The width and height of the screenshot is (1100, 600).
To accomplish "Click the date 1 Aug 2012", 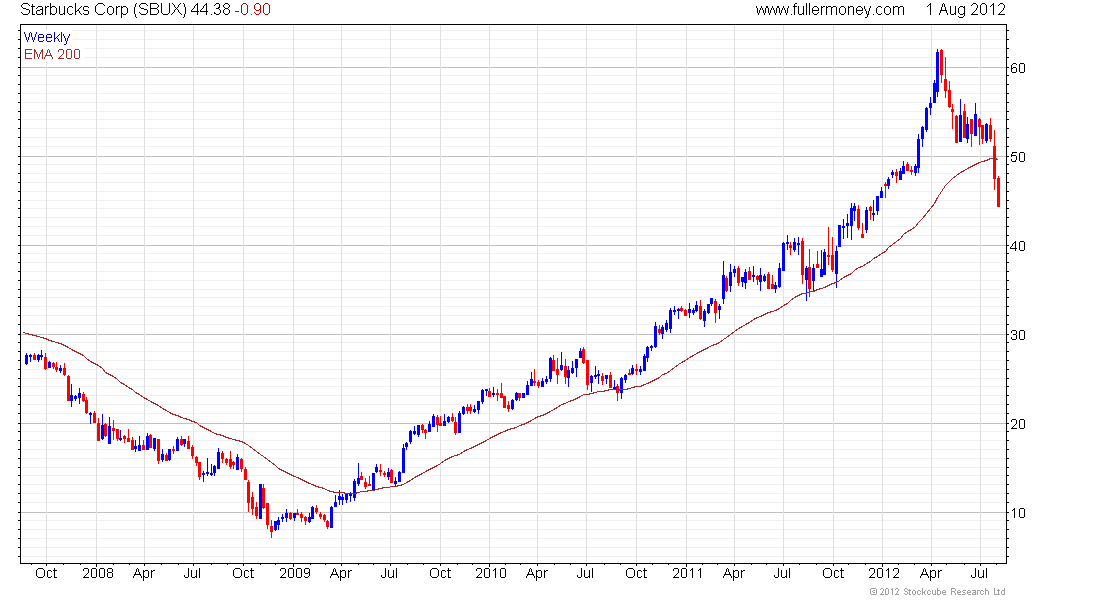I will 965,10.
